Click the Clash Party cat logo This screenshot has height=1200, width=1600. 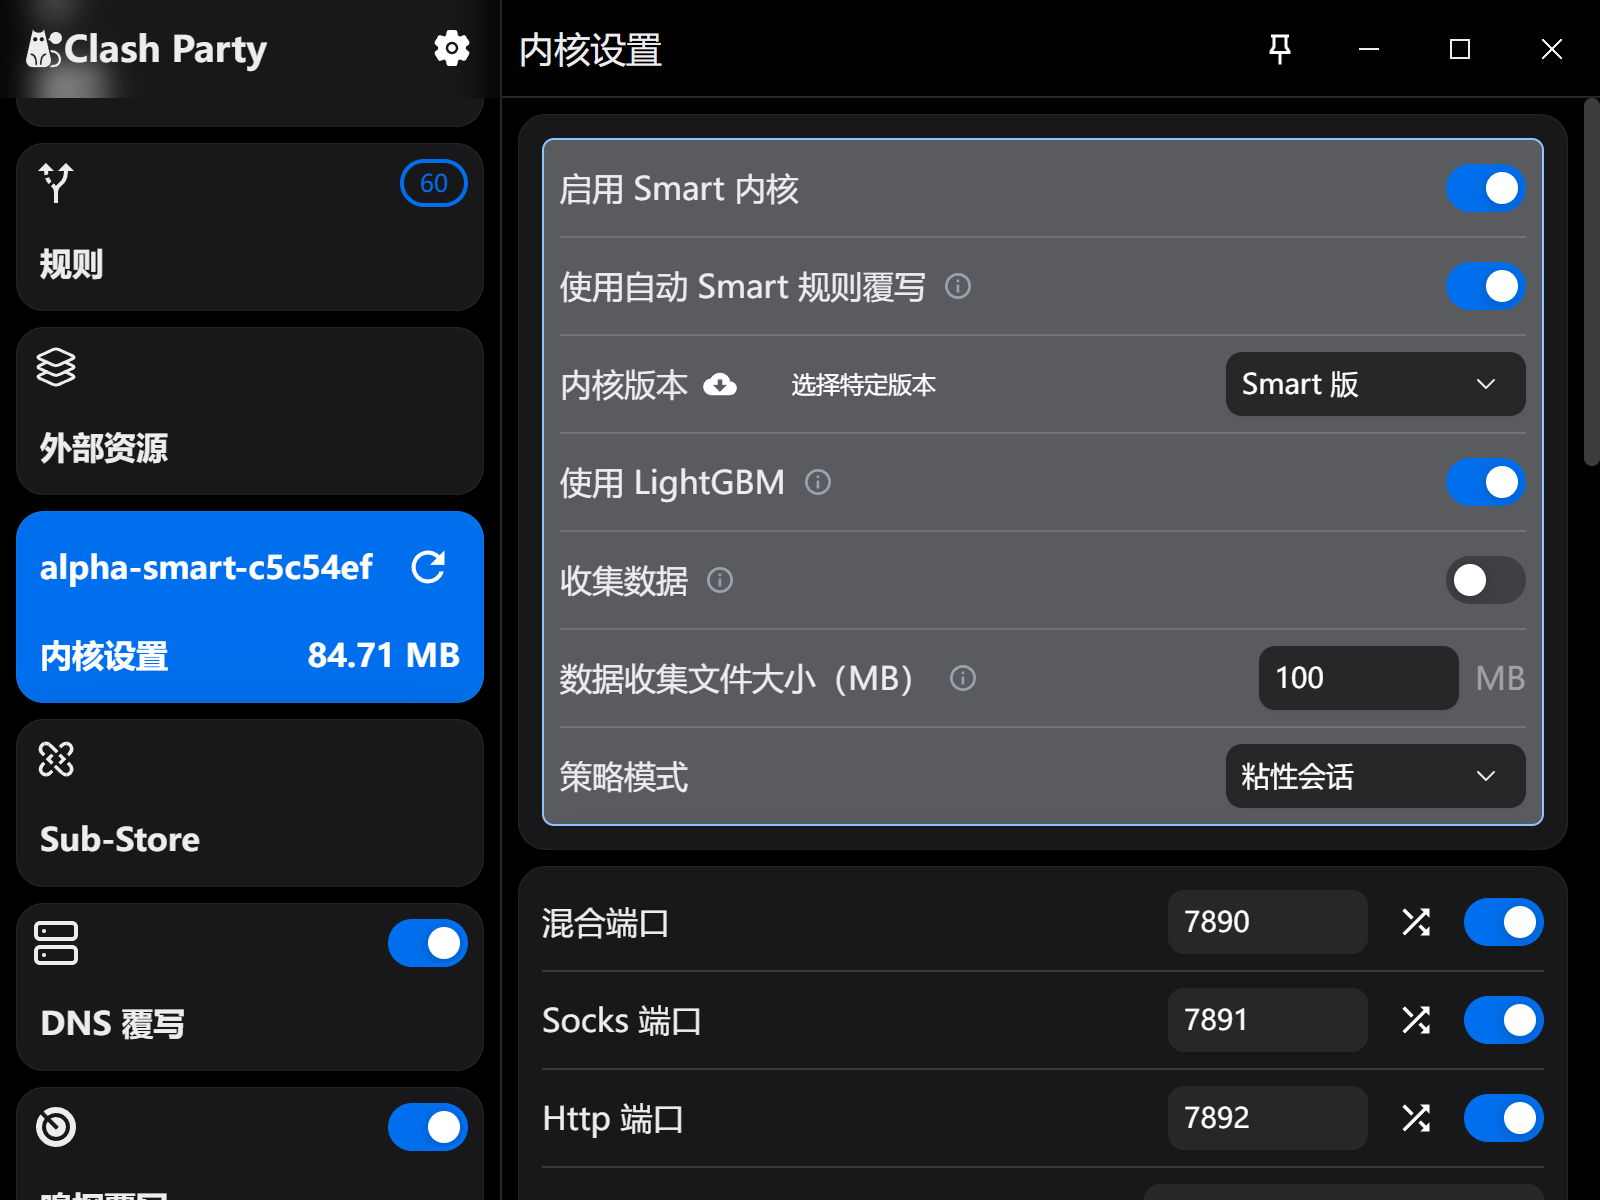(x=43, y=49)
